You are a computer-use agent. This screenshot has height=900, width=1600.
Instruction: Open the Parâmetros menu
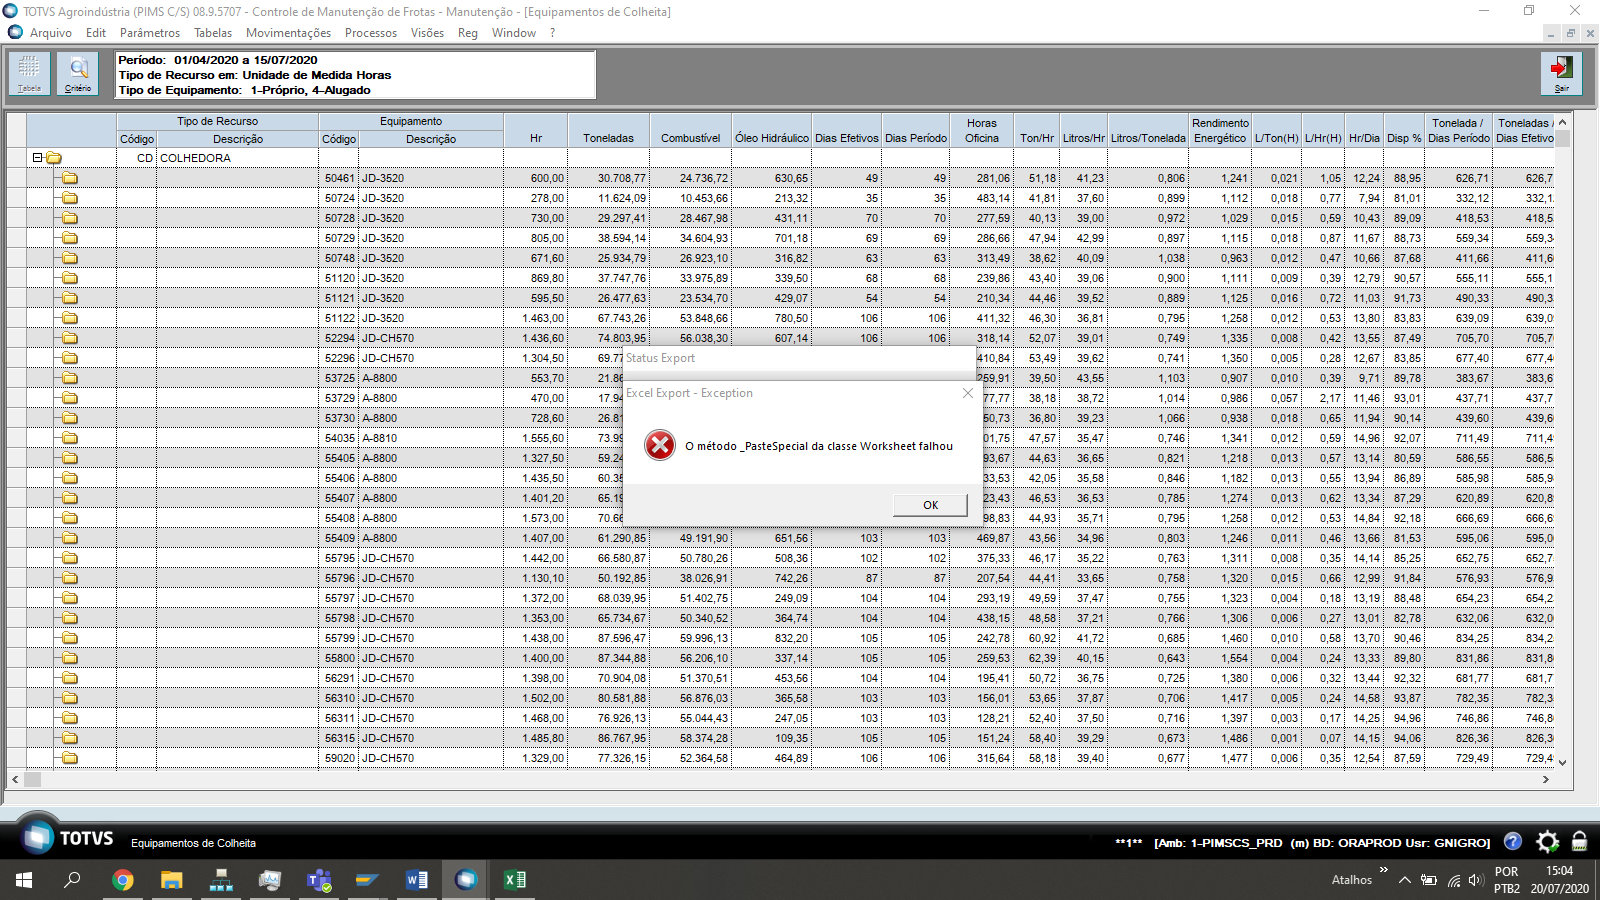tap(150, 33)
